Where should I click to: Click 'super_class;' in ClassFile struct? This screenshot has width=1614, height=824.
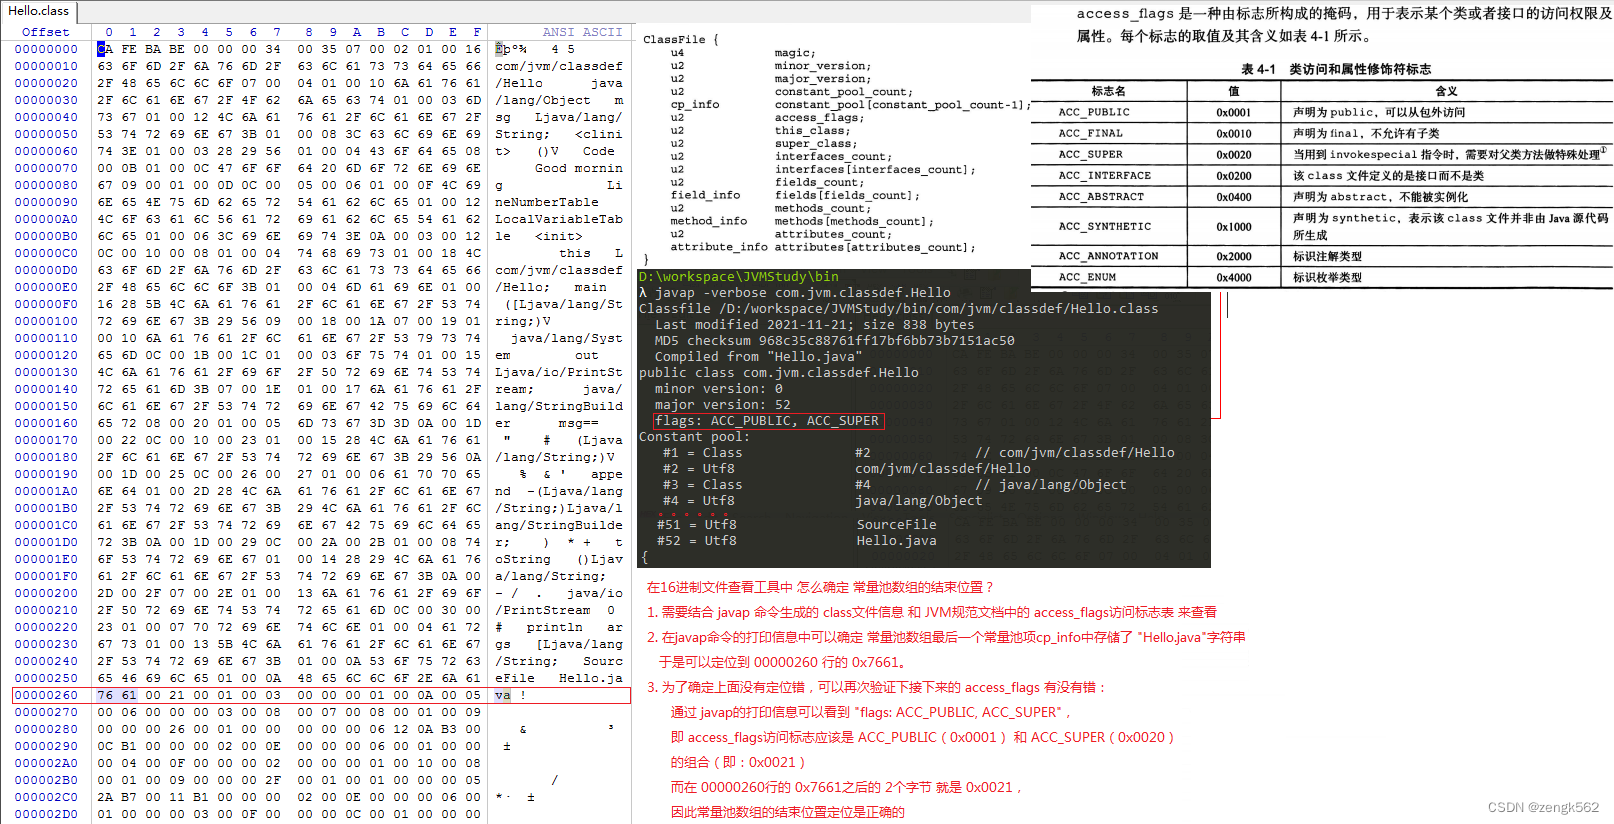coord(815,144)
